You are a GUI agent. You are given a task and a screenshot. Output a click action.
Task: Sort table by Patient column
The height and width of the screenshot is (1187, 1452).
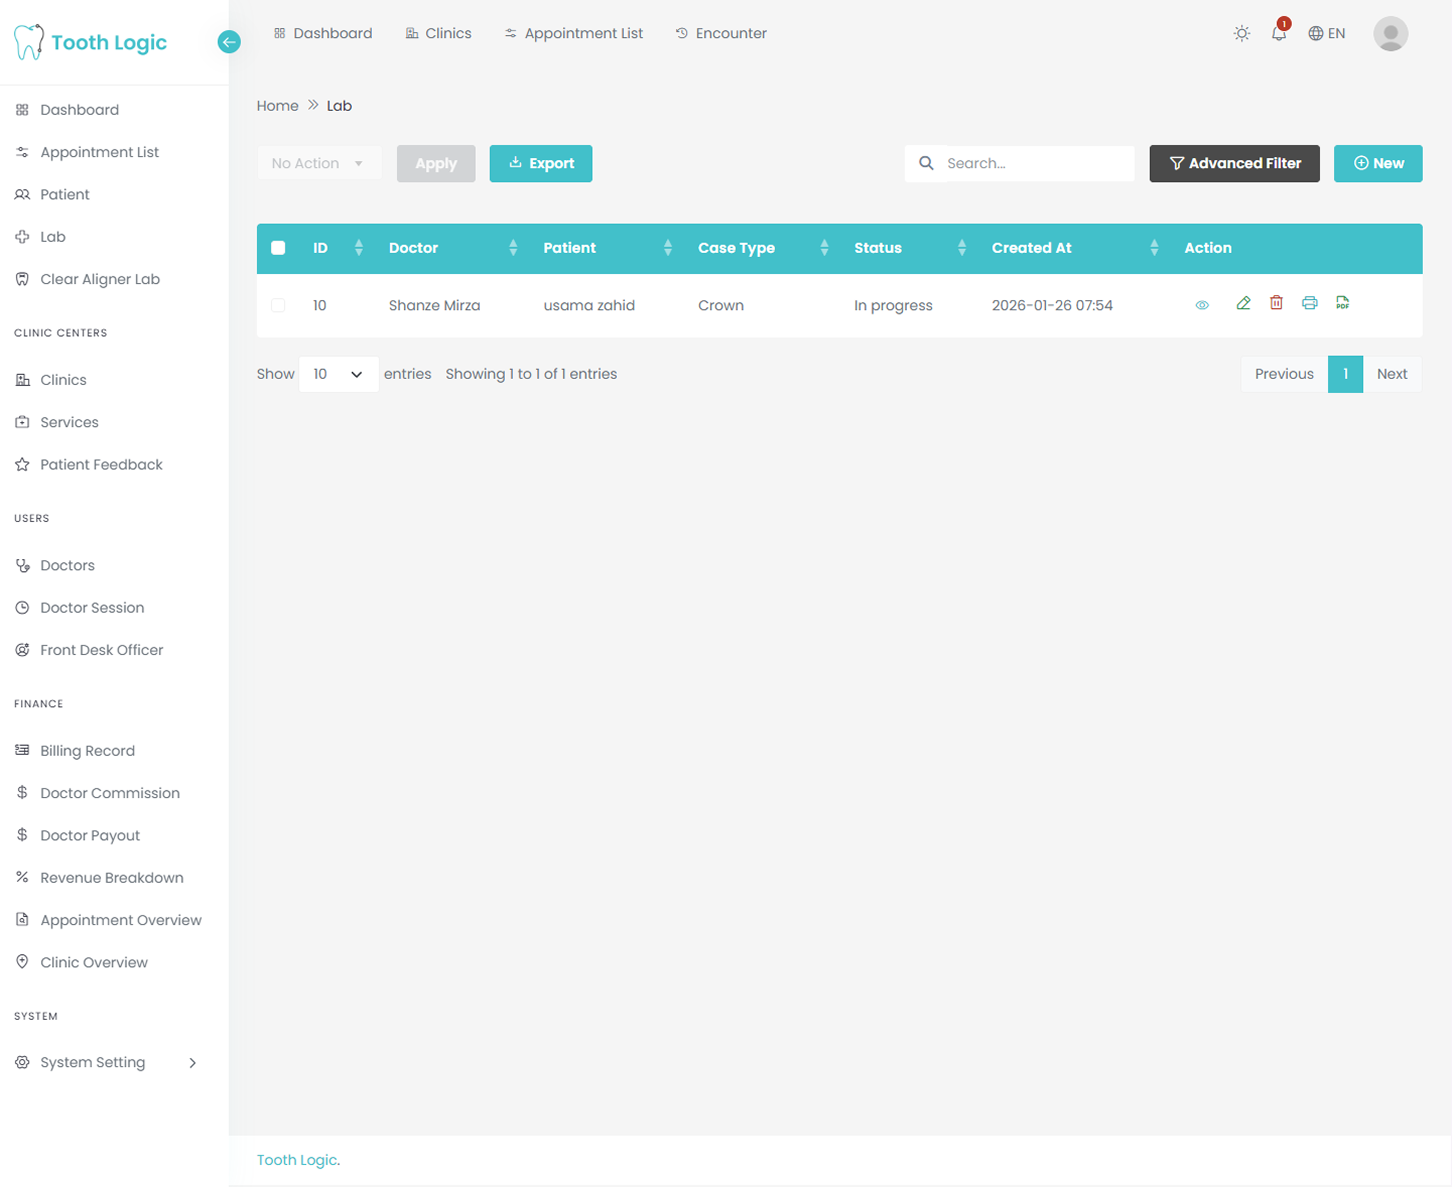tap(668, 248)
